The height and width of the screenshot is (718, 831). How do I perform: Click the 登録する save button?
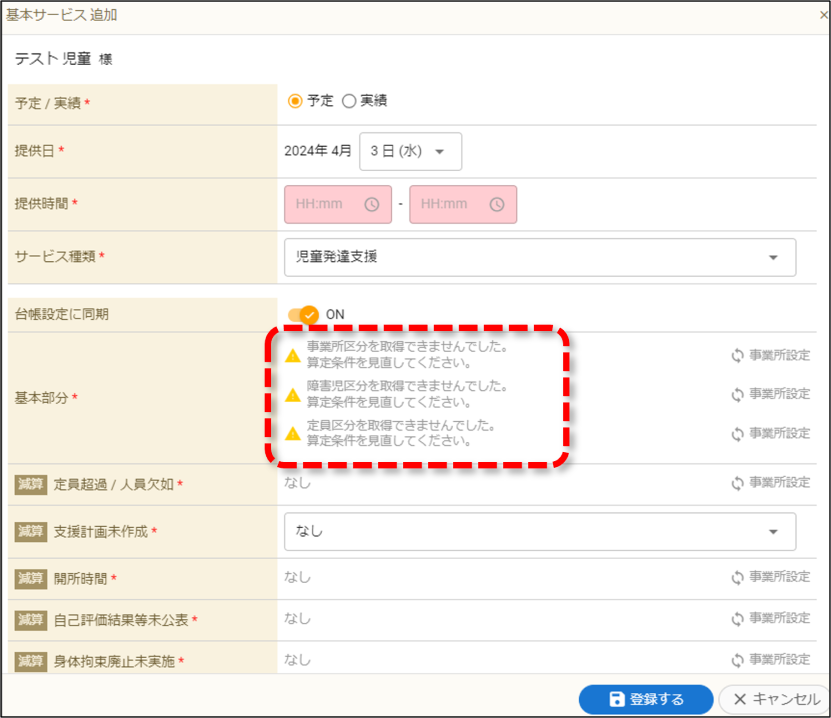coord(646,699)
